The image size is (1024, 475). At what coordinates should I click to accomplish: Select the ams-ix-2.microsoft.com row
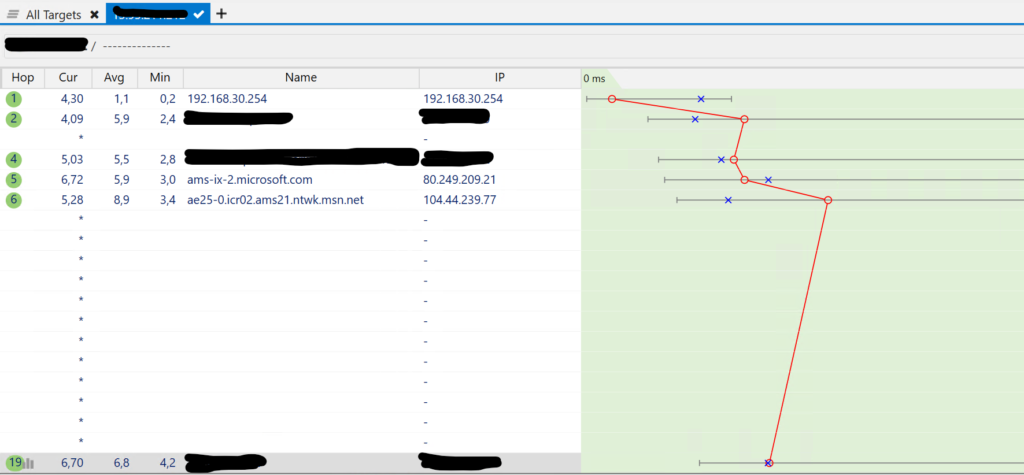click(x=250, y=180)
